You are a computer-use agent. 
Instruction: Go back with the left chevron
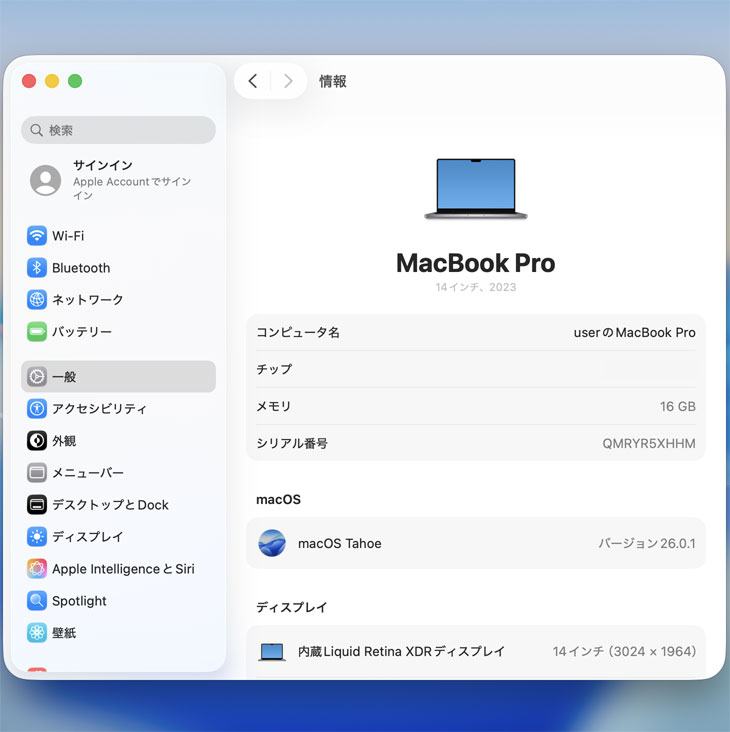[x=253, y=81]
